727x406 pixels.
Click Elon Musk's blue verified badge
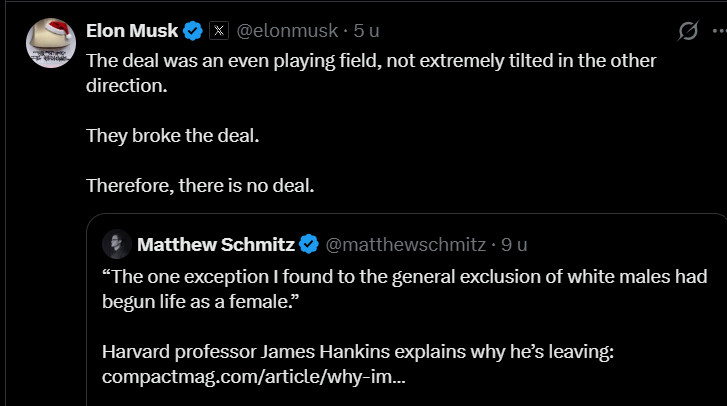click(x=193, y=31)
